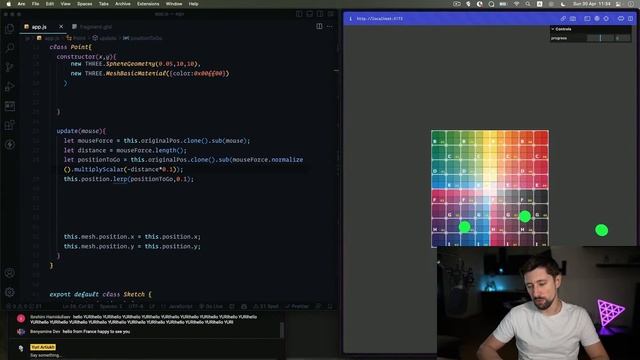Viewport: 640px width, 360px height.
Task: Click the split view icon in browser toolbar
Action: click(630, 19)
